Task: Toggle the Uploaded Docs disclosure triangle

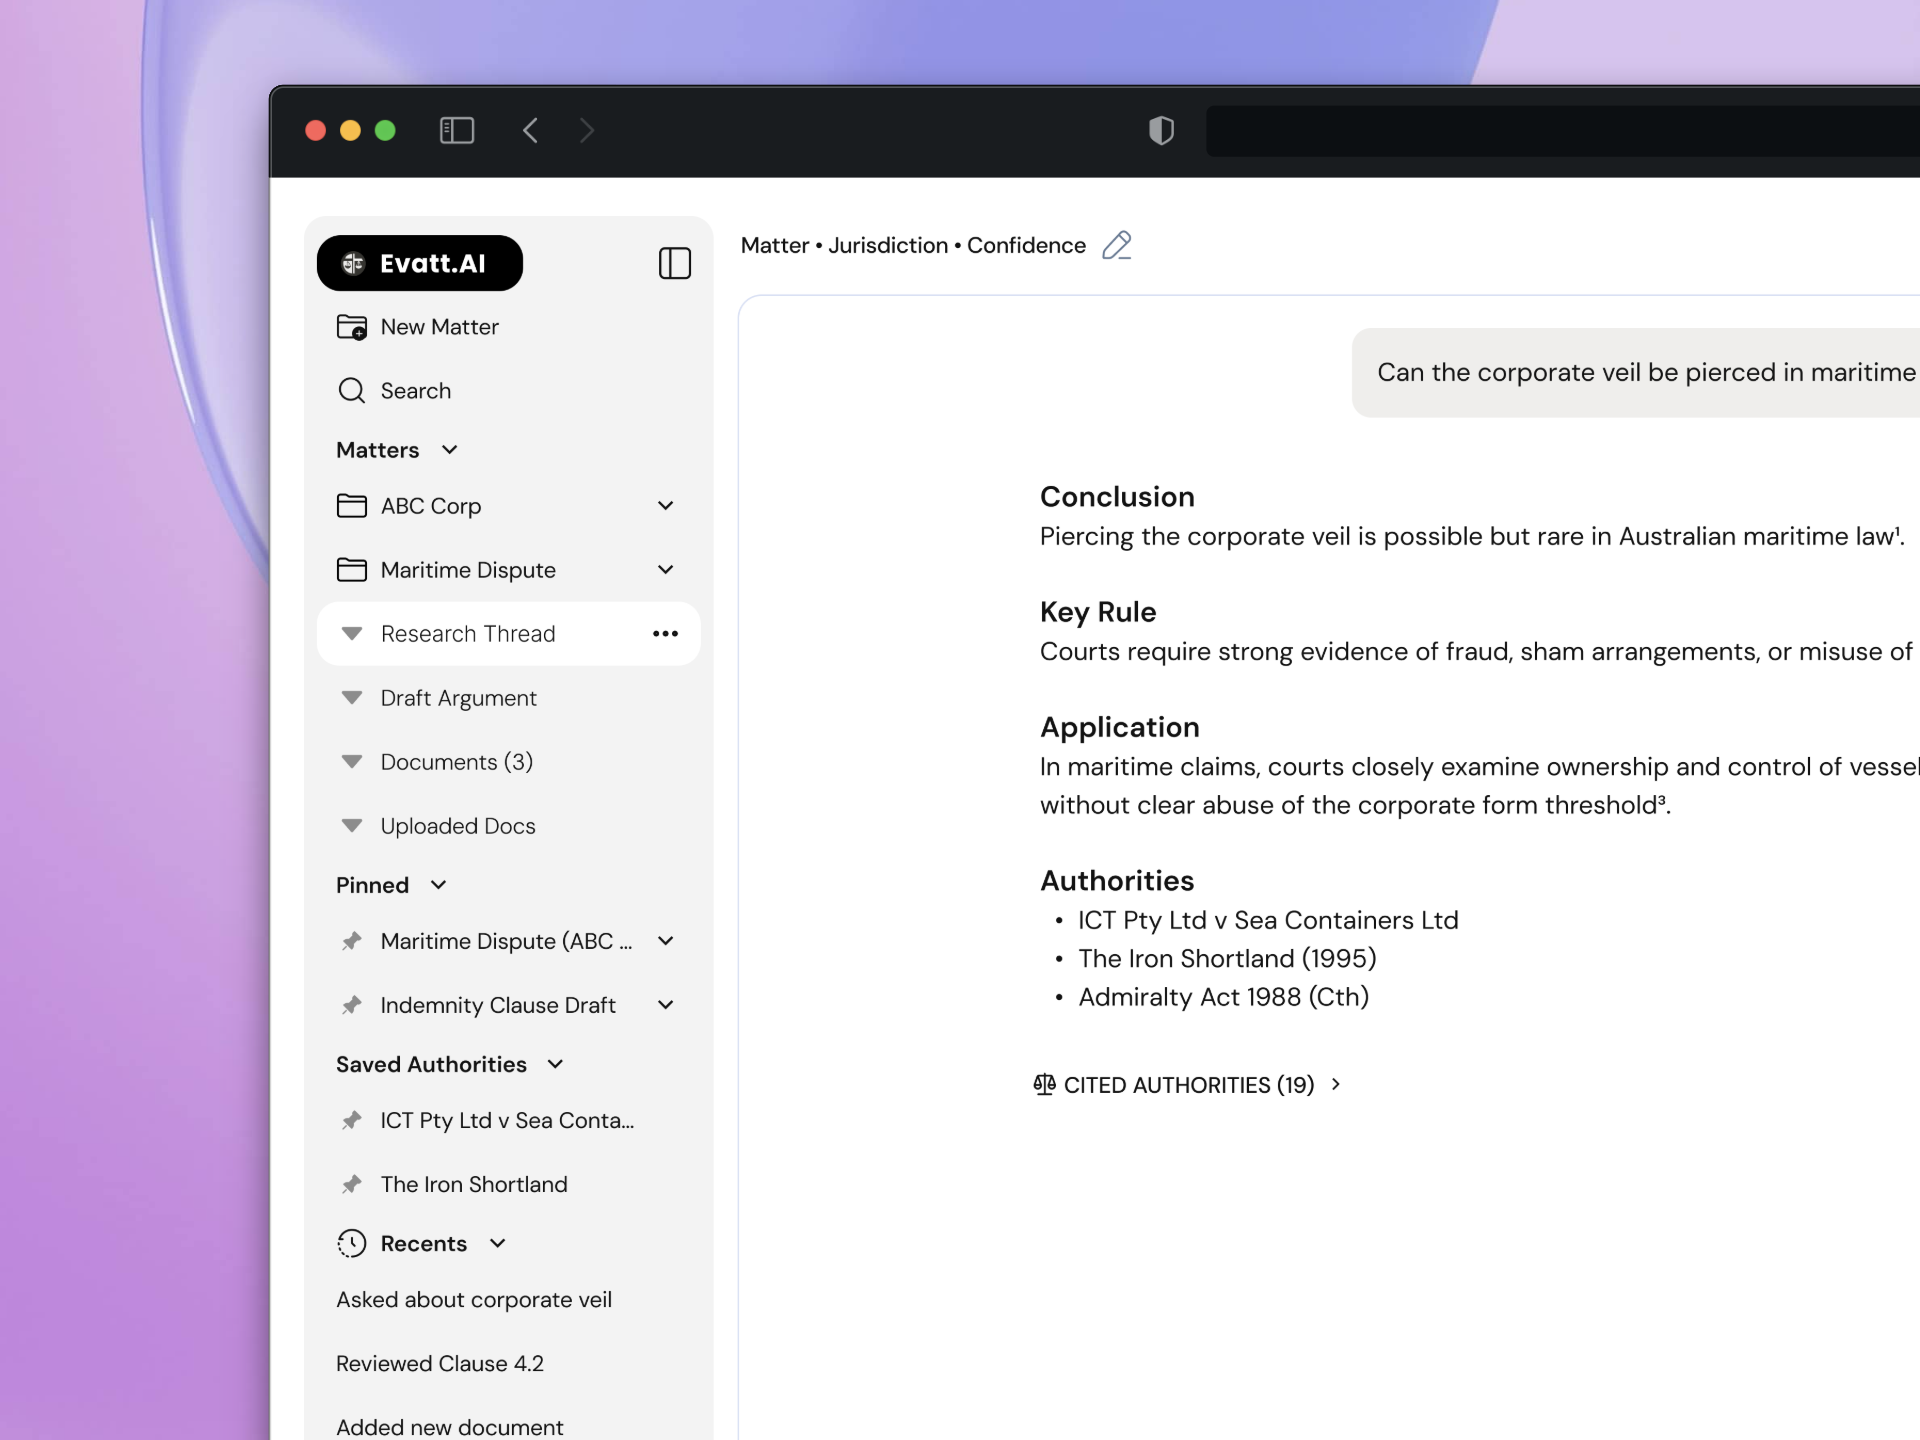Action: [x=351, y=826]
